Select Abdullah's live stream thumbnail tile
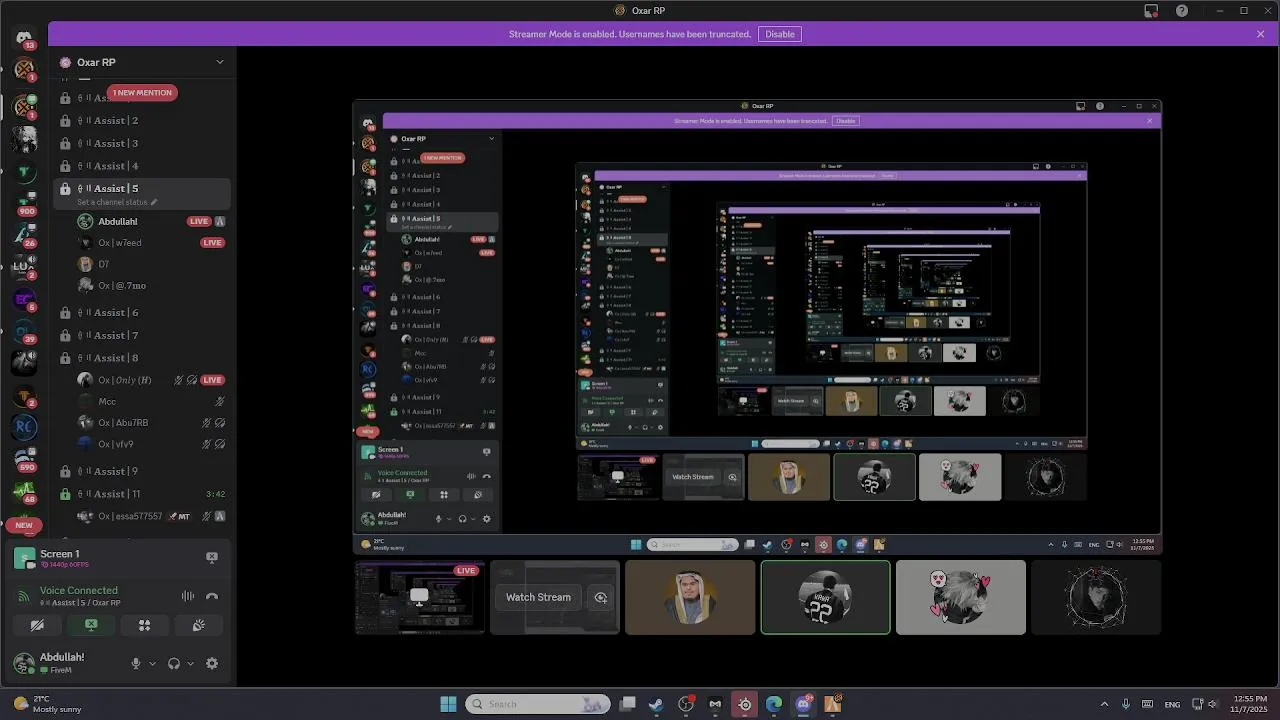1280x720 pixels. (x=420, y=597)
